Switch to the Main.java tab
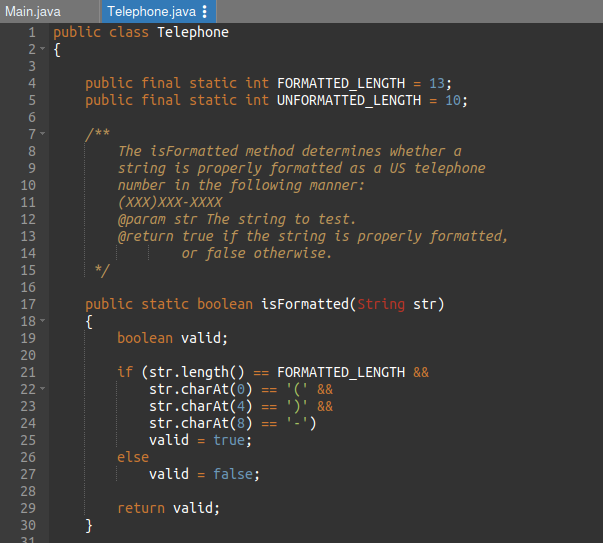The height and width of the screenshot is (543, 603). click(x=34, y=12)
